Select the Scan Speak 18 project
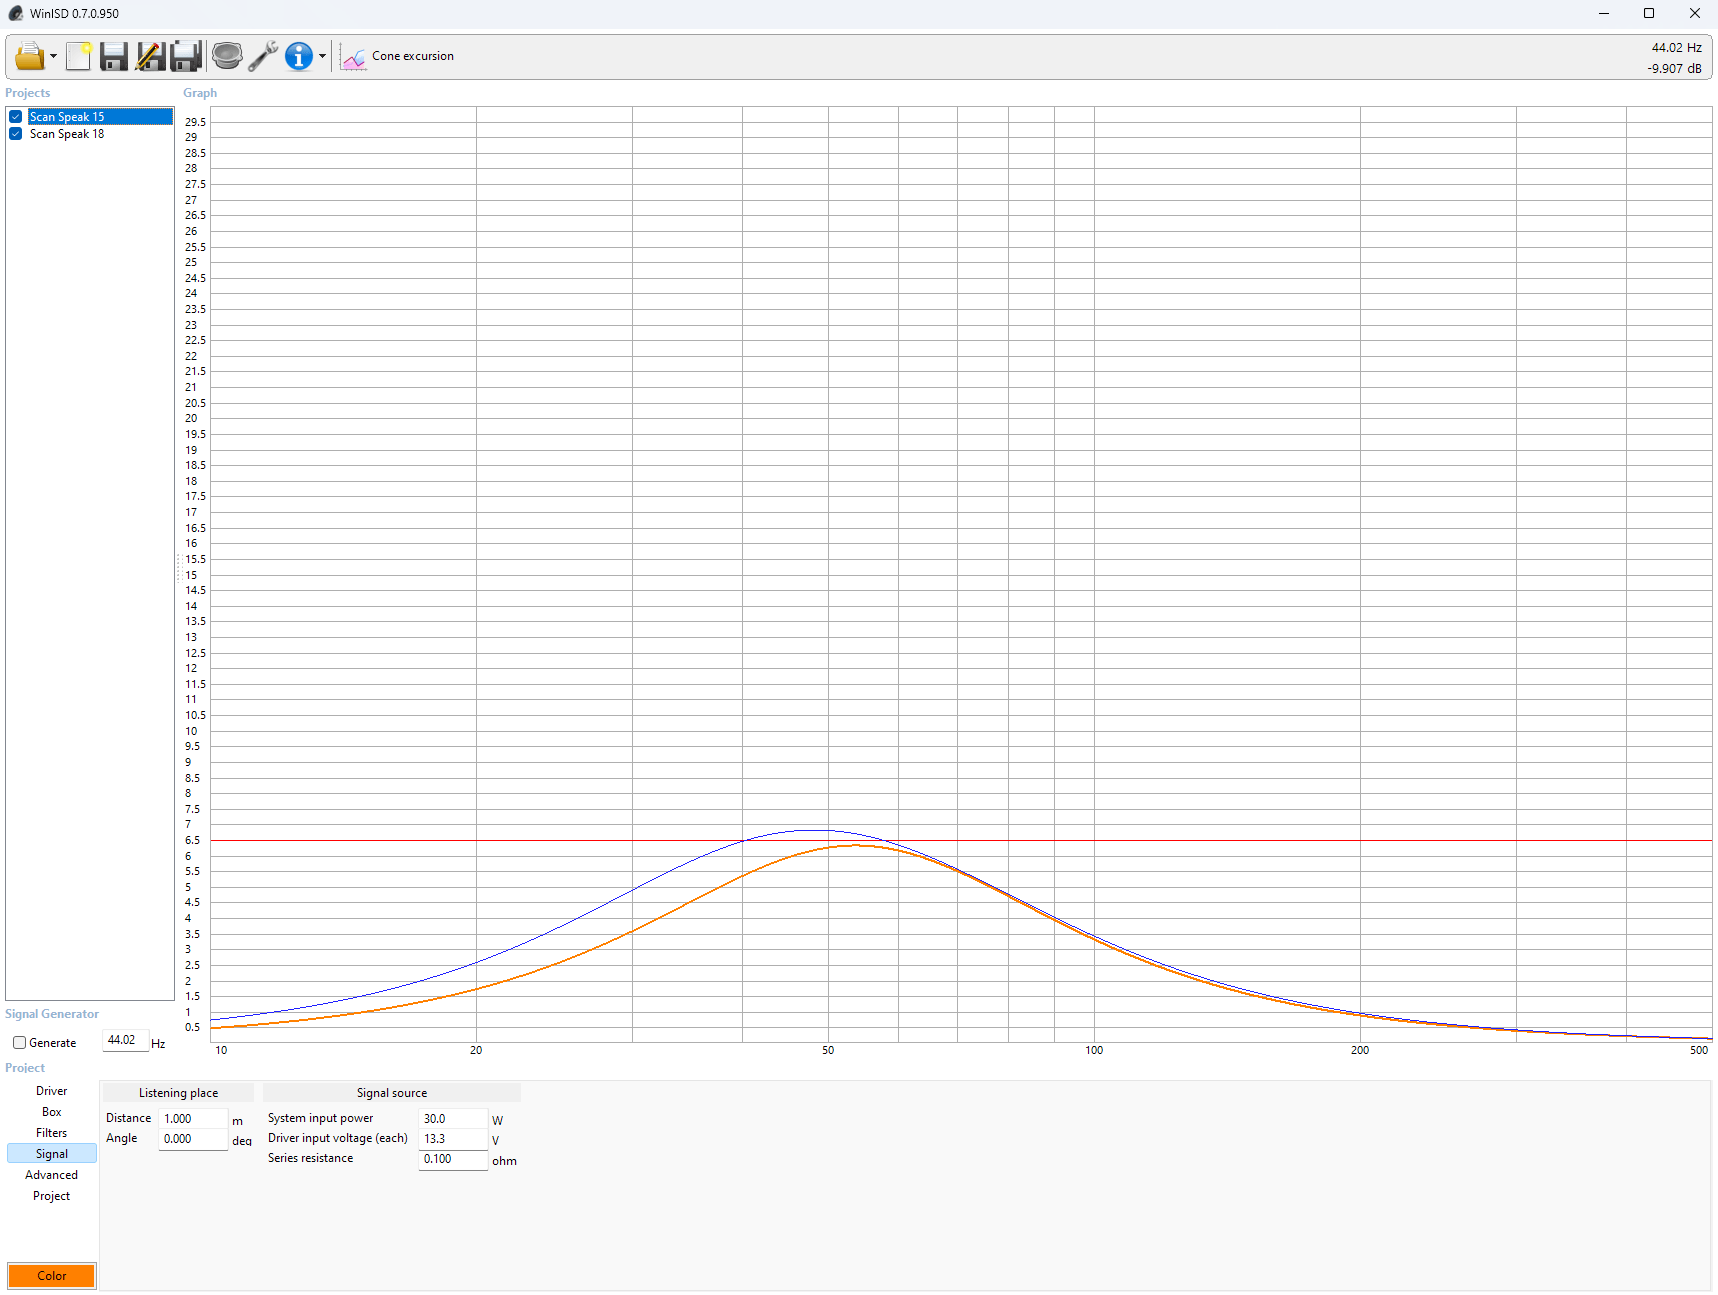 tap(67, 134)
